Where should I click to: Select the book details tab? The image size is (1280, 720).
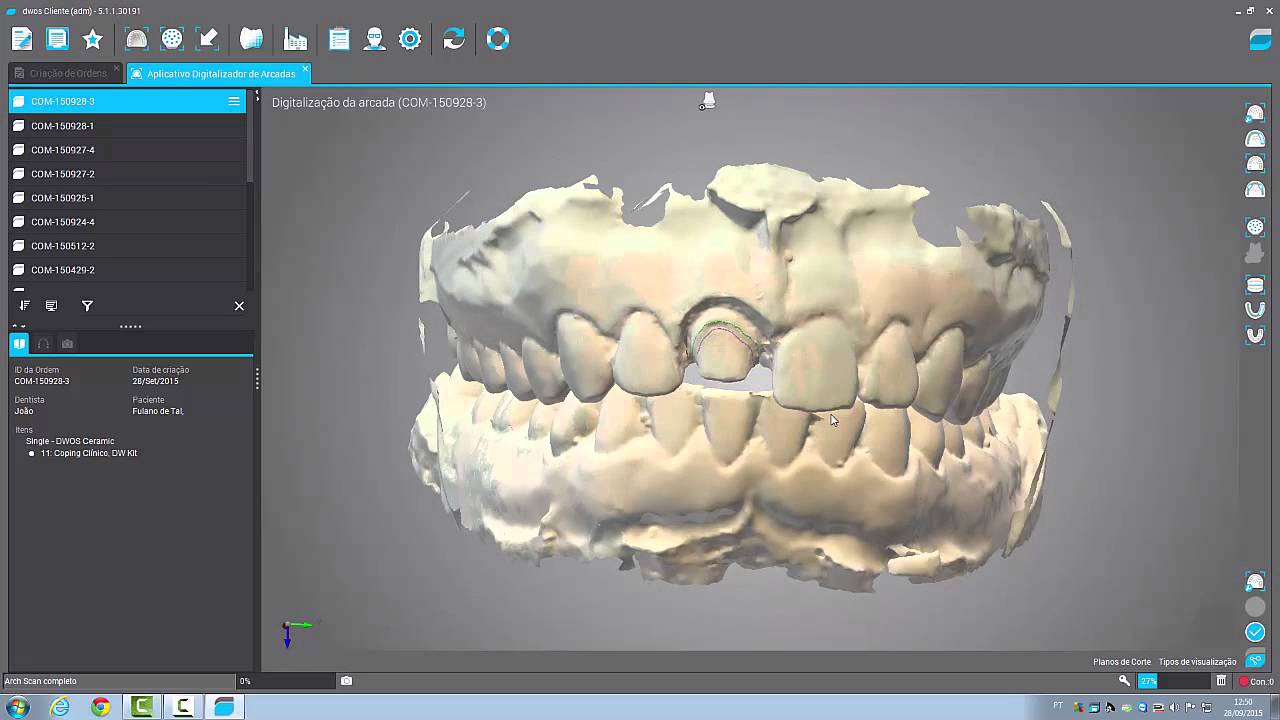pyautogui.click(x=19, y=344)
